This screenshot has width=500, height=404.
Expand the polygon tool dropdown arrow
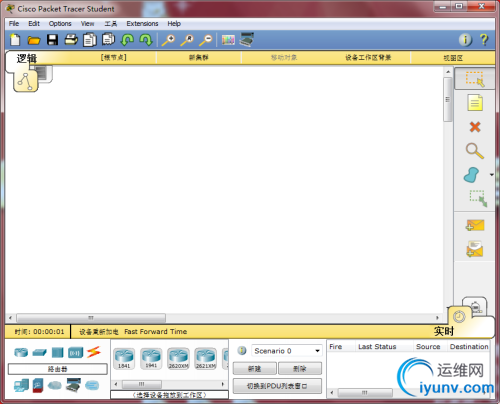point(492,175)
